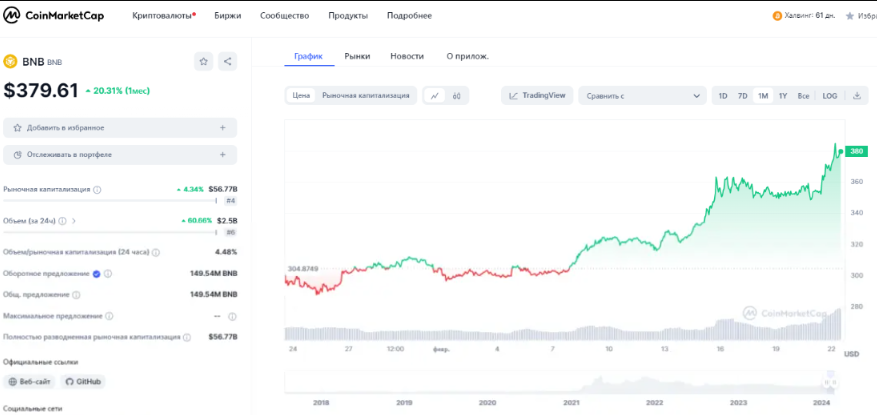Click the CoinMarketCap logo
This screenshot has height=415, width=877.
tap(54, 16)
